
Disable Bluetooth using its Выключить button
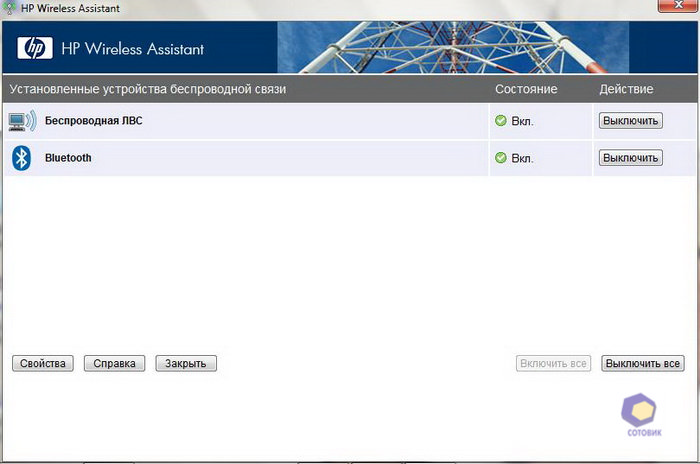tap(630, 158)
